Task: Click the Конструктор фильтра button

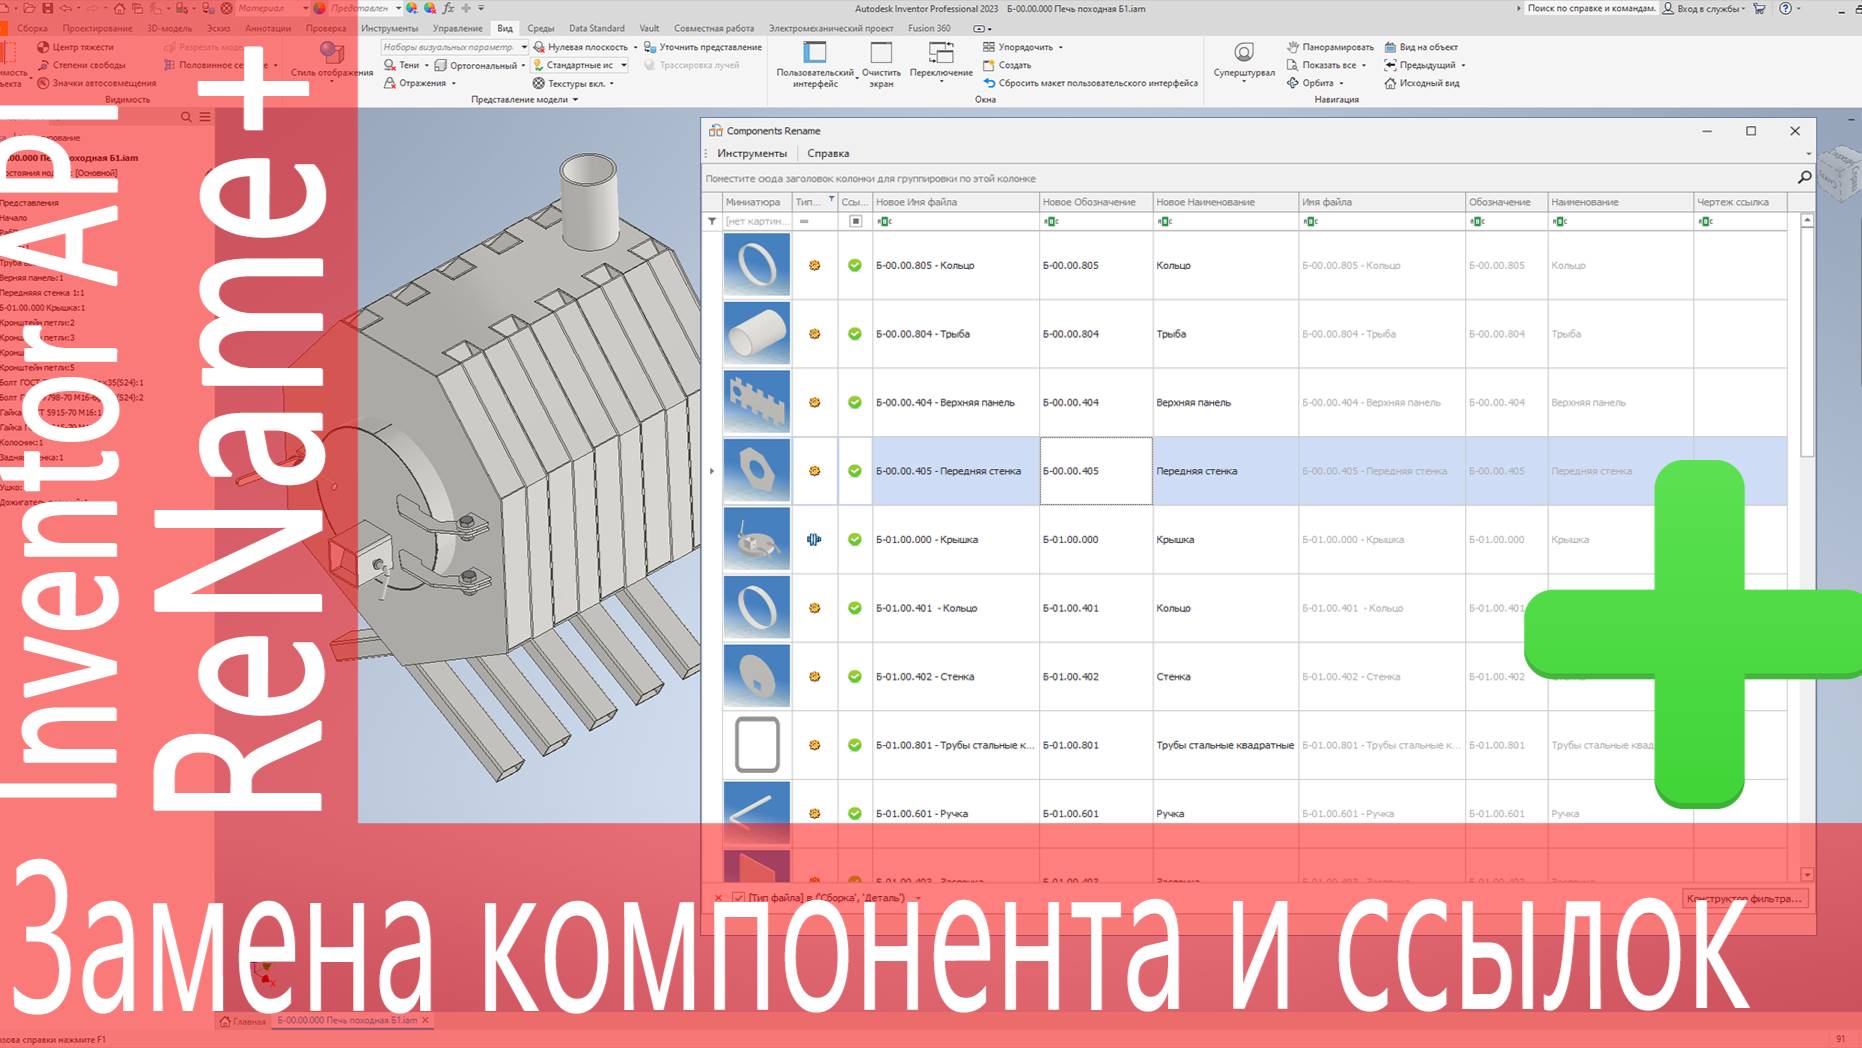Action: pyautogui.click(x=1746, y=898)
